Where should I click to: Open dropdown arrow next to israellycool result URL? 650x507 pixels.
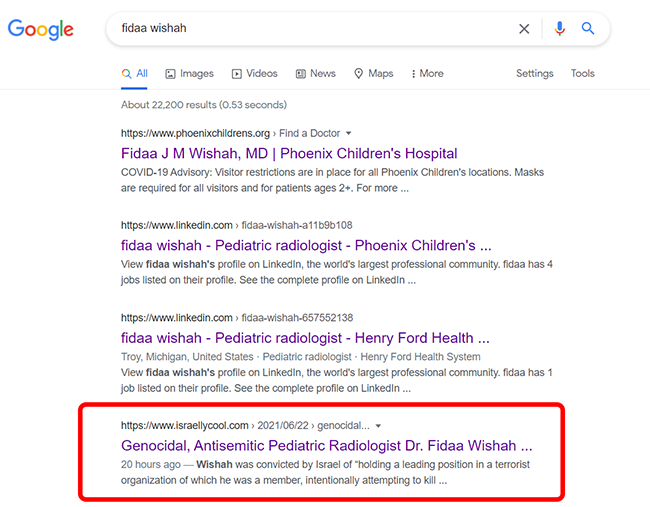click(x=378, y=426)
